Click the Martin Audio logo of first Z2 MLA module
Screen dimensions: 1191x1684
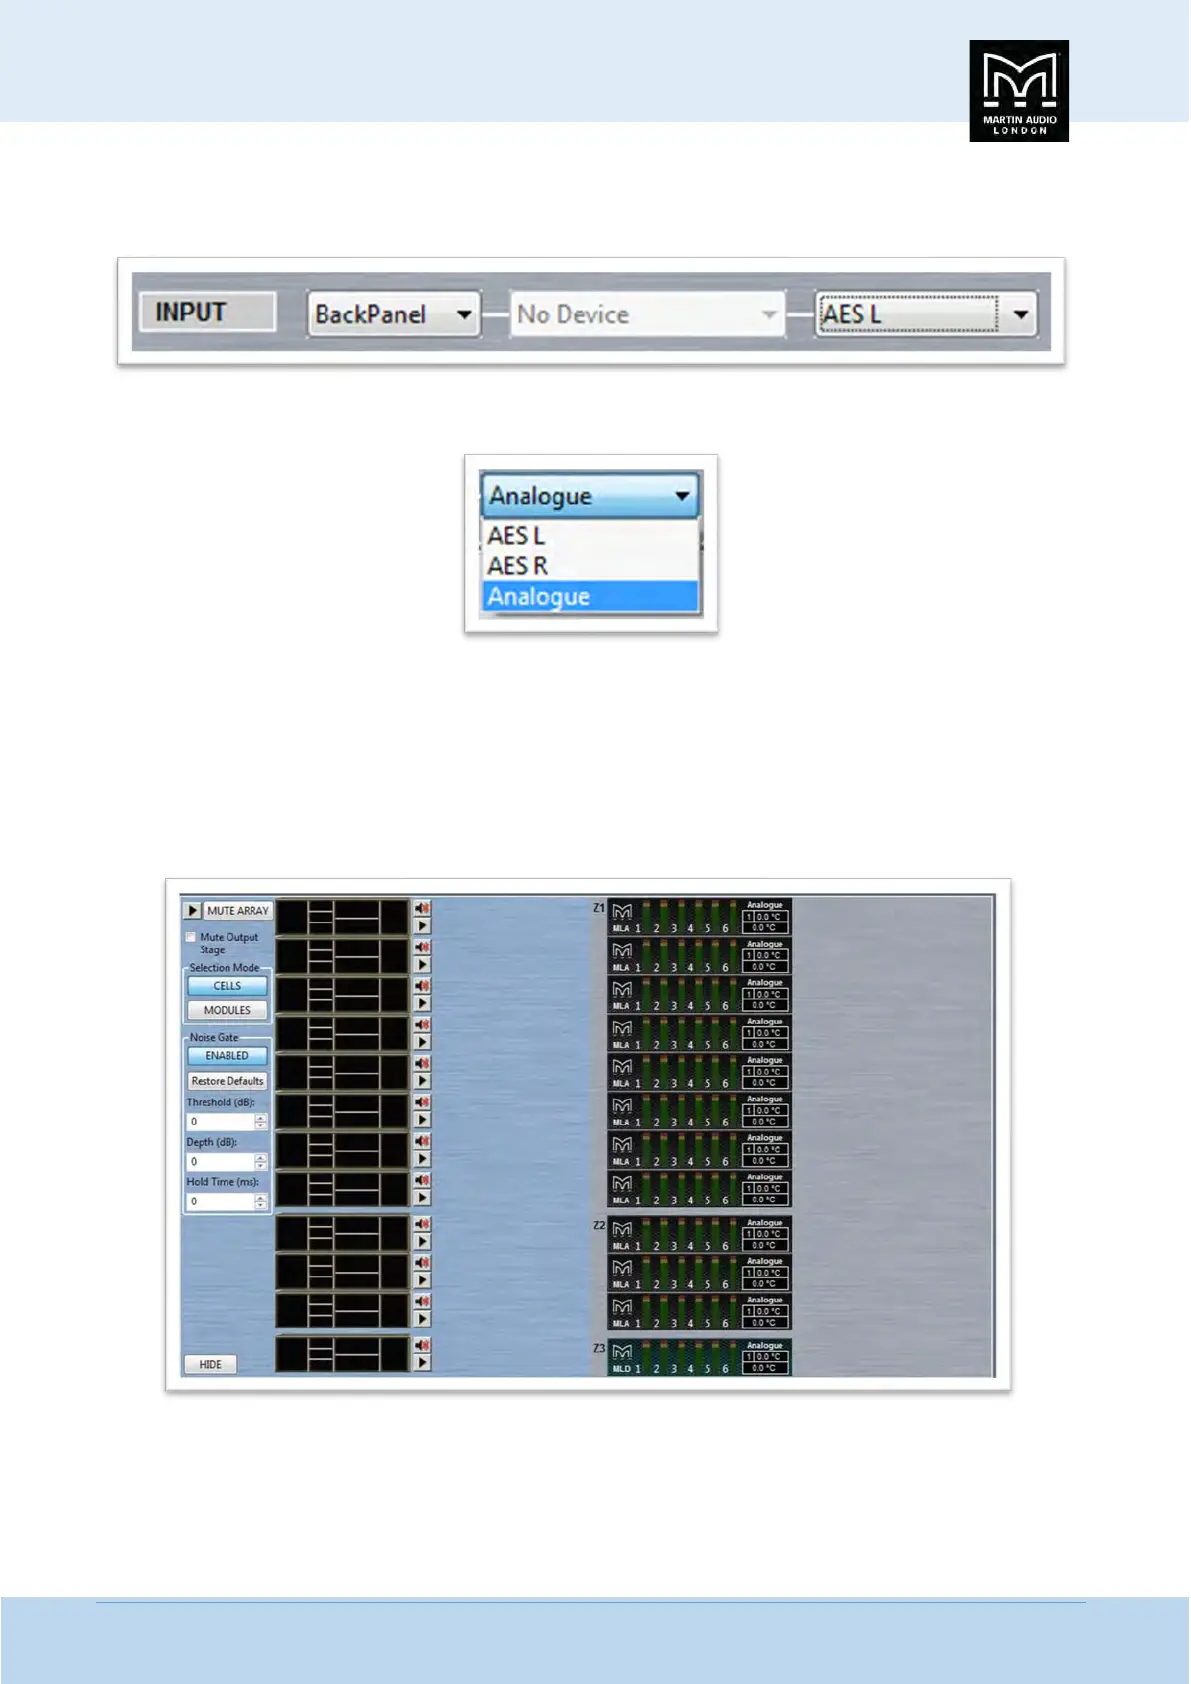(x=622, y=1230)
